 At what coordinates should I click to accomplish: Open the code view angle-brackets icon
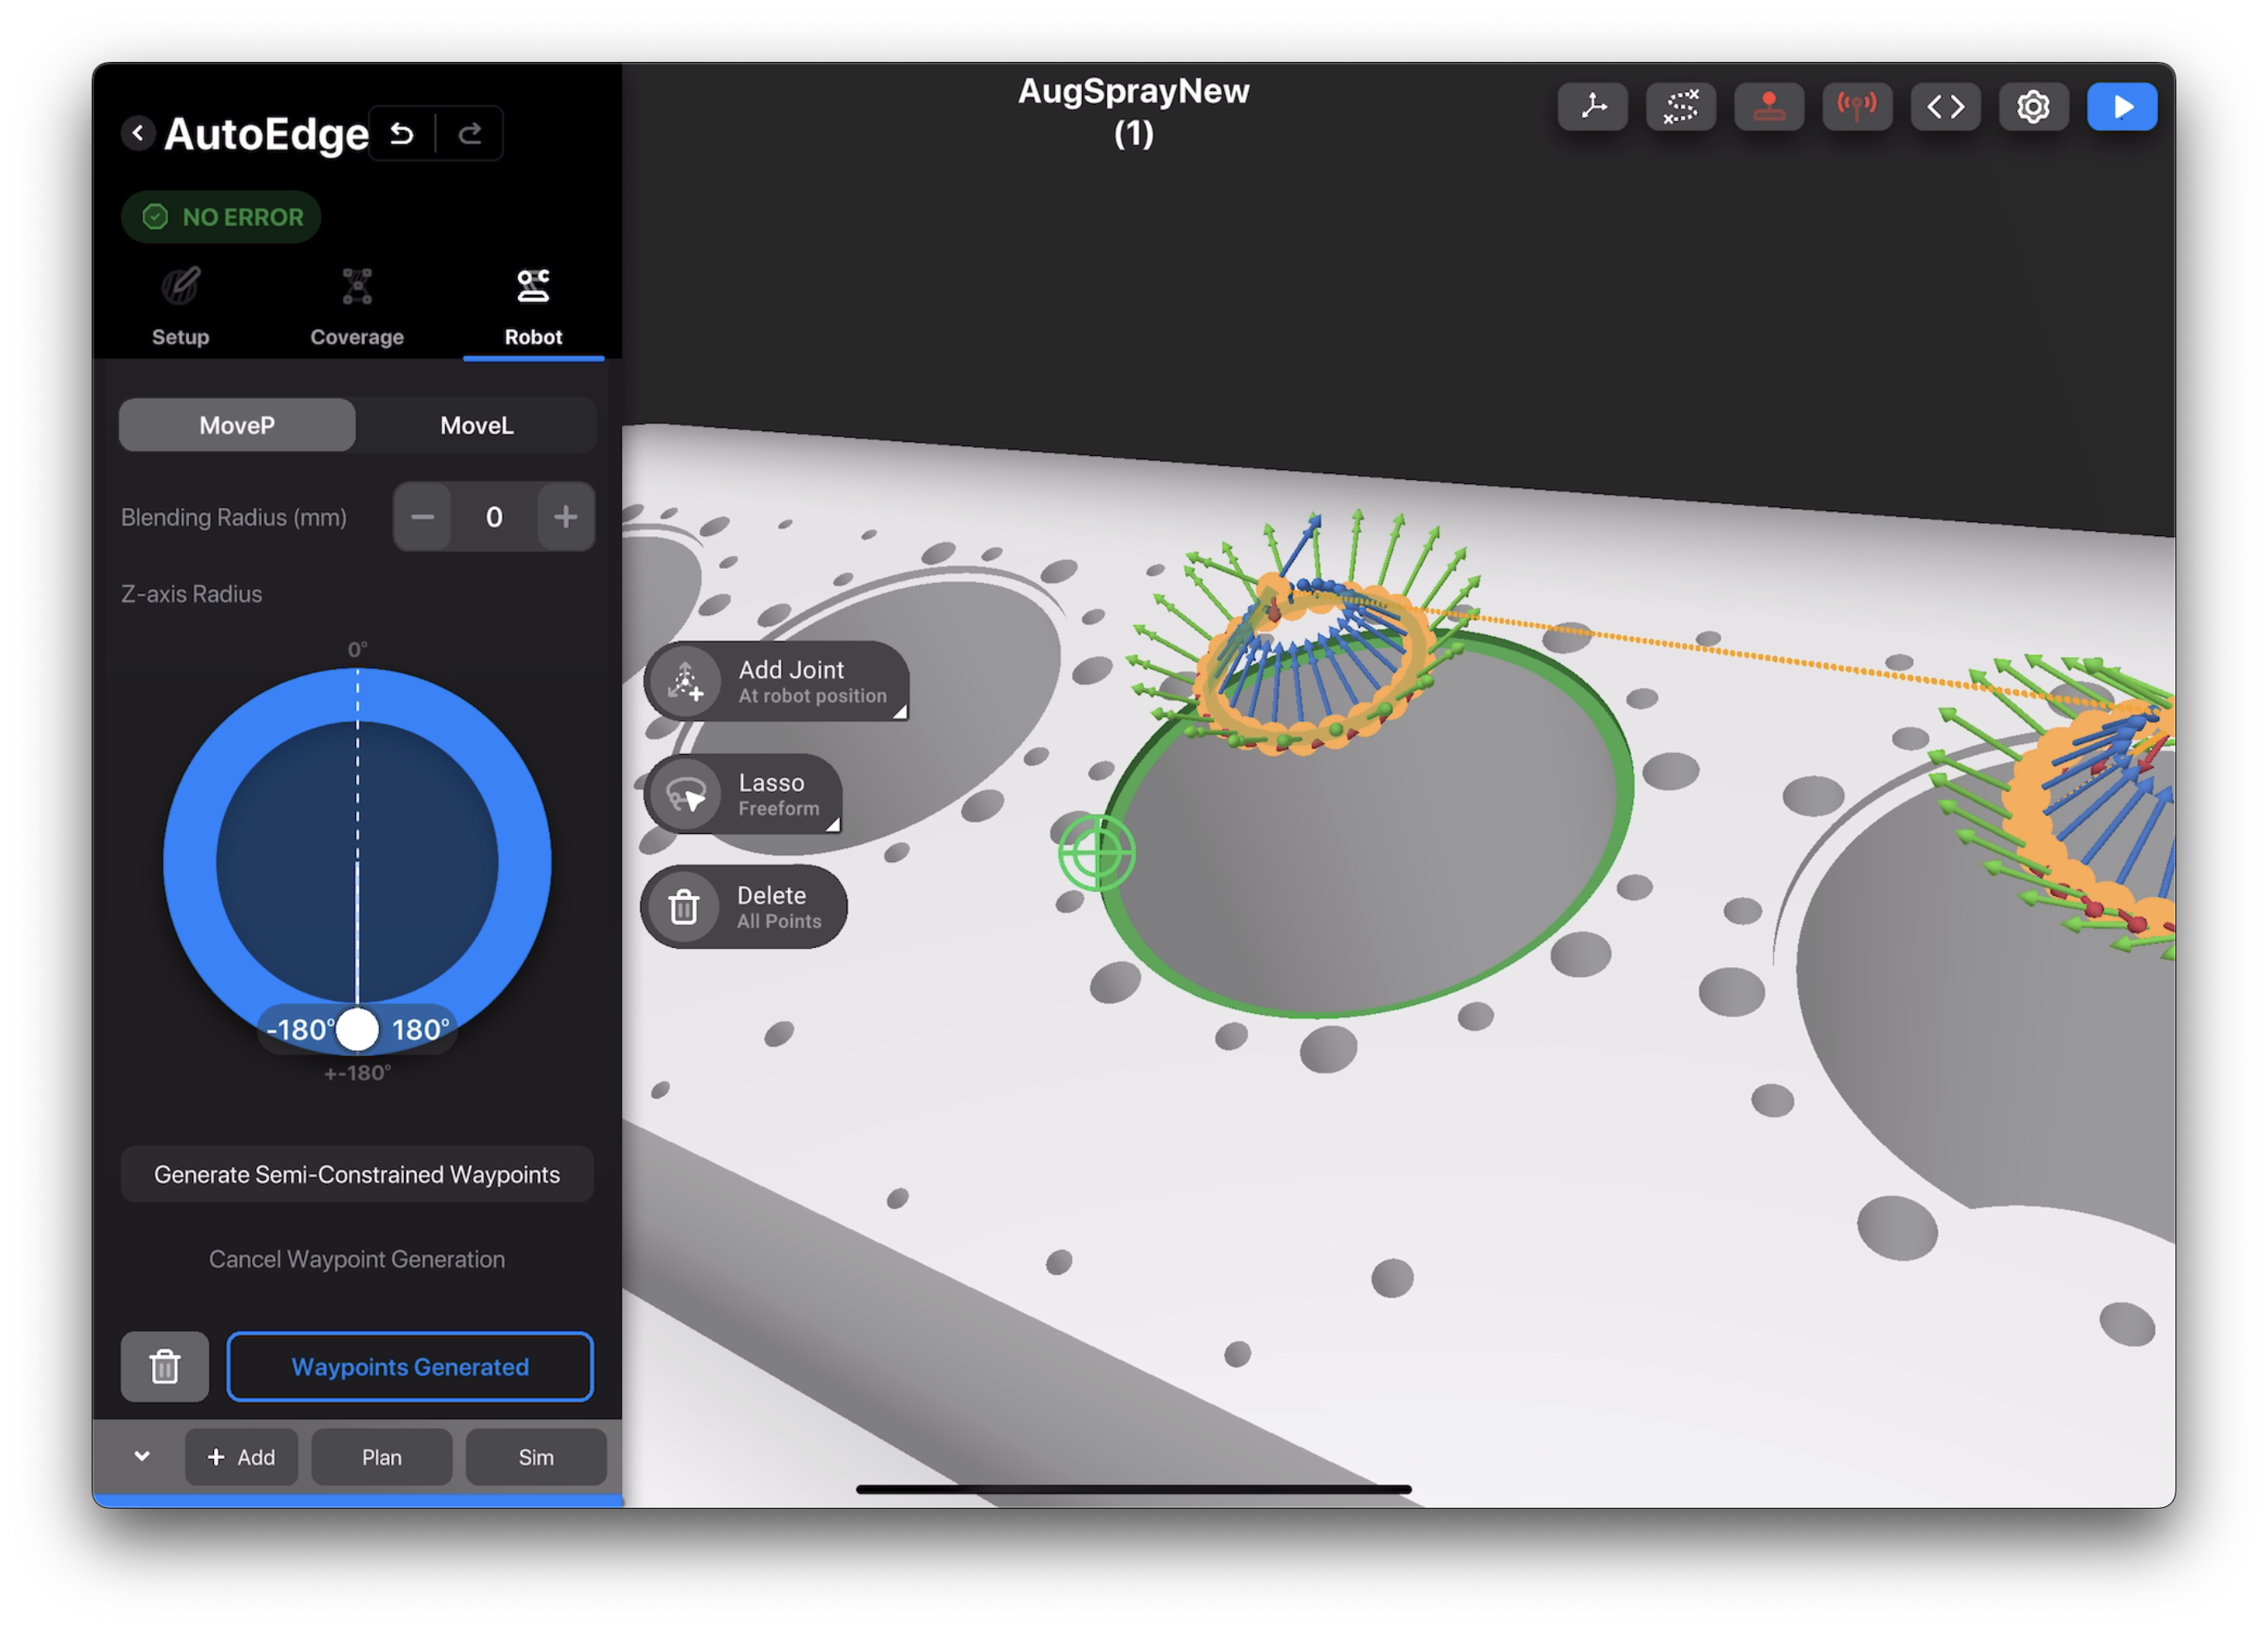pos(1945,106)
